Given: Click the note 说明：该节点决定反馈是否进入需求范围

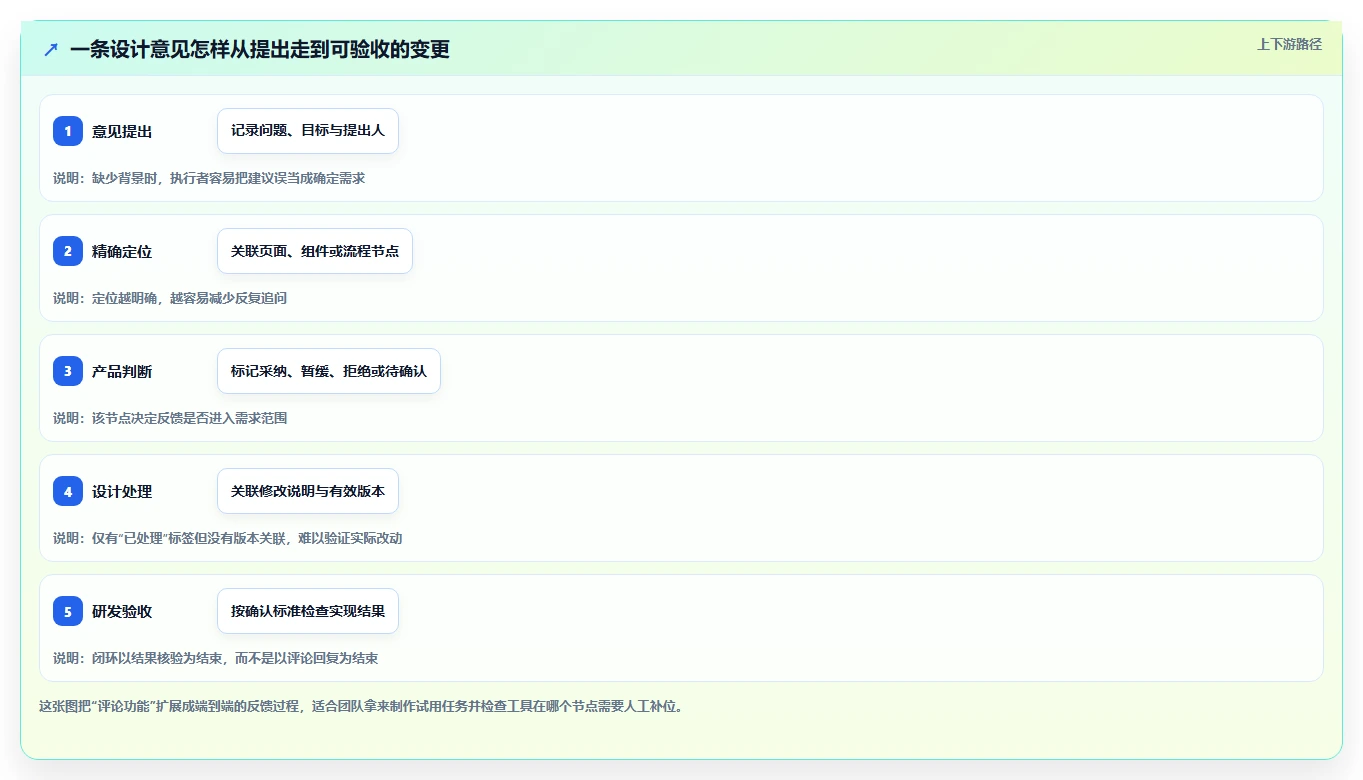Looking at the screenshot, I should [x=170, y=418].
